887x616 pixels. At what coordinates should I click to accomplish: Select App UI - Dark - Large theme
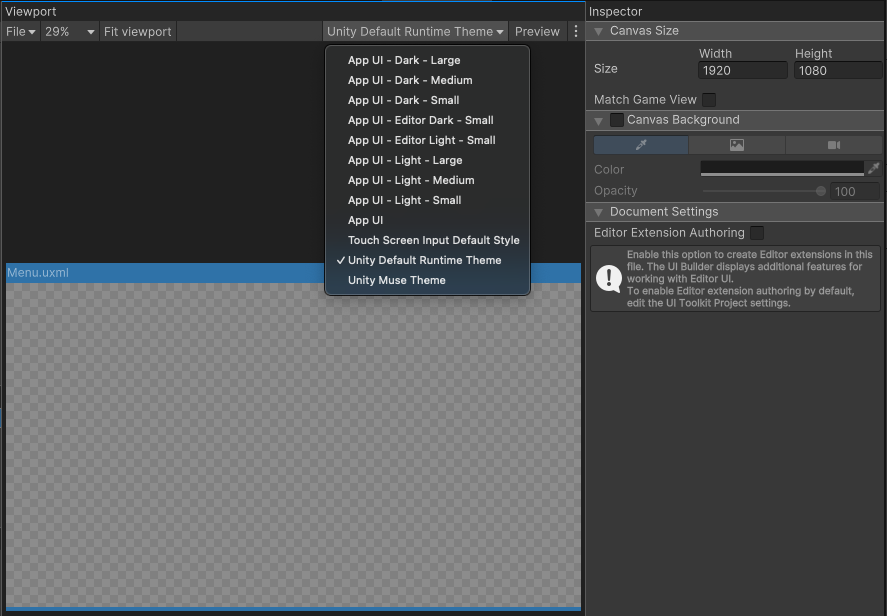404,60
